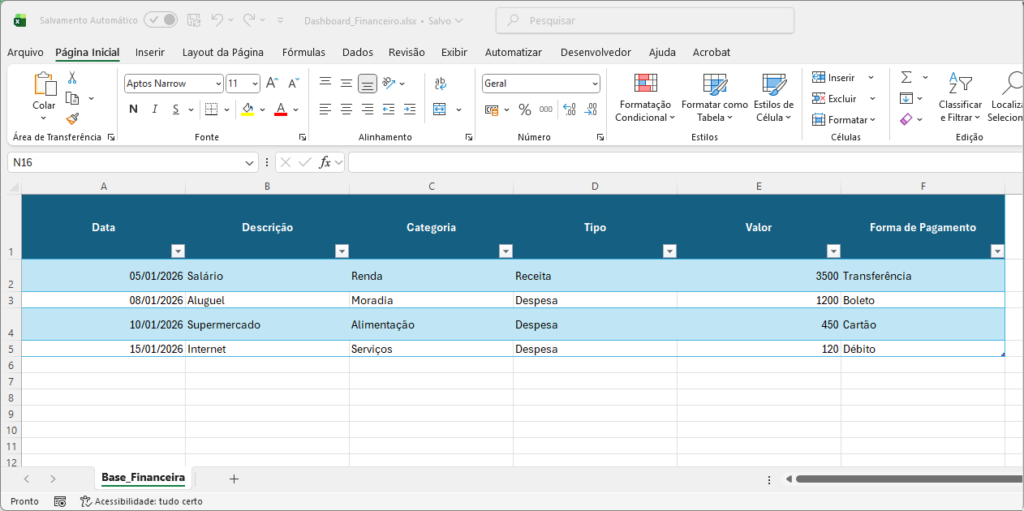Apply thousands separator 000 style

pyautogui.click(x=545, y=110)
